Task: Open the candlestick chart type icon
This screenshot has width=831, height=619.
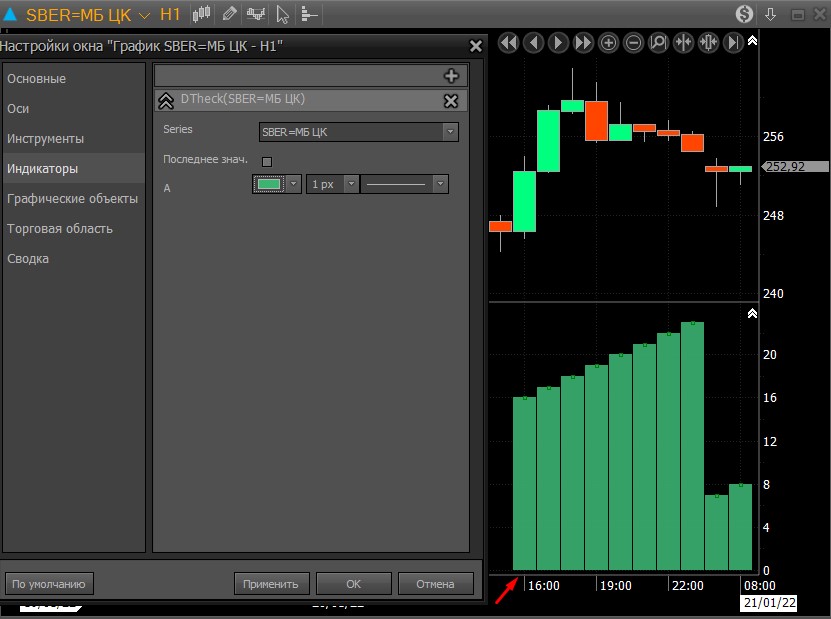Action: pos(202,14)
